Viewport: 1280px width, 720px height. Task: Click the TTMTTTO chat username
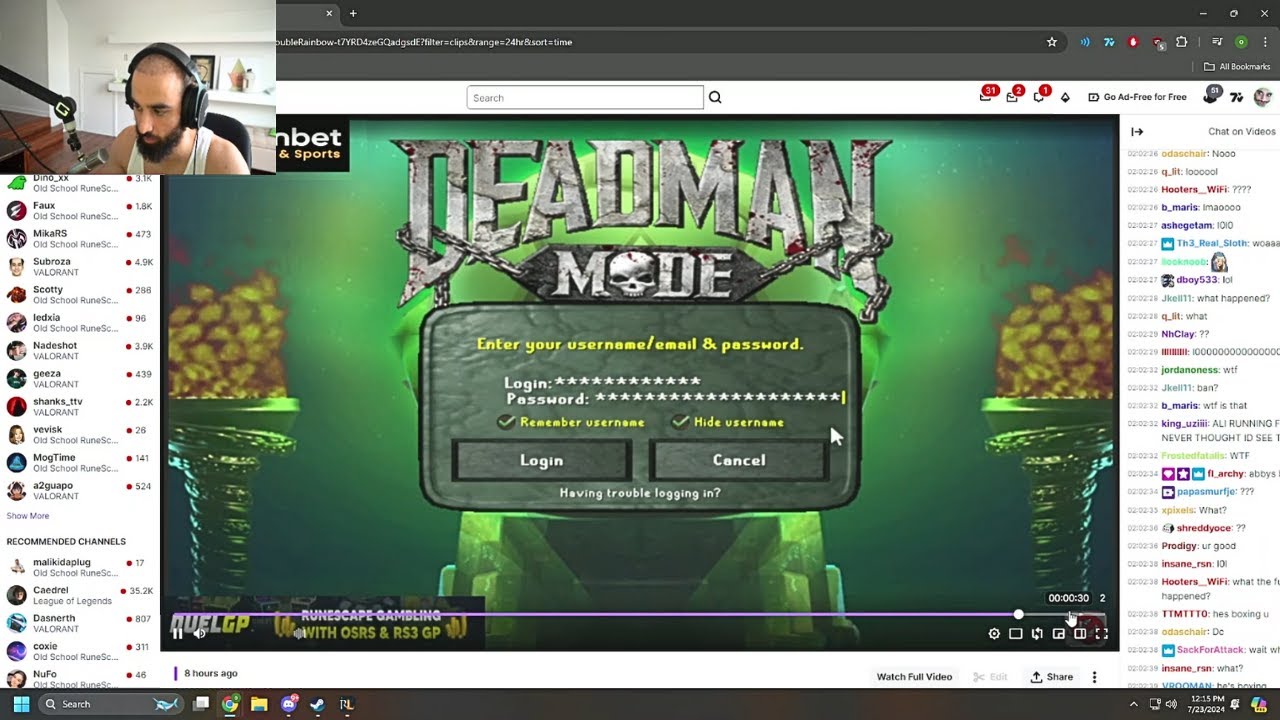[x=1185, y=613]
